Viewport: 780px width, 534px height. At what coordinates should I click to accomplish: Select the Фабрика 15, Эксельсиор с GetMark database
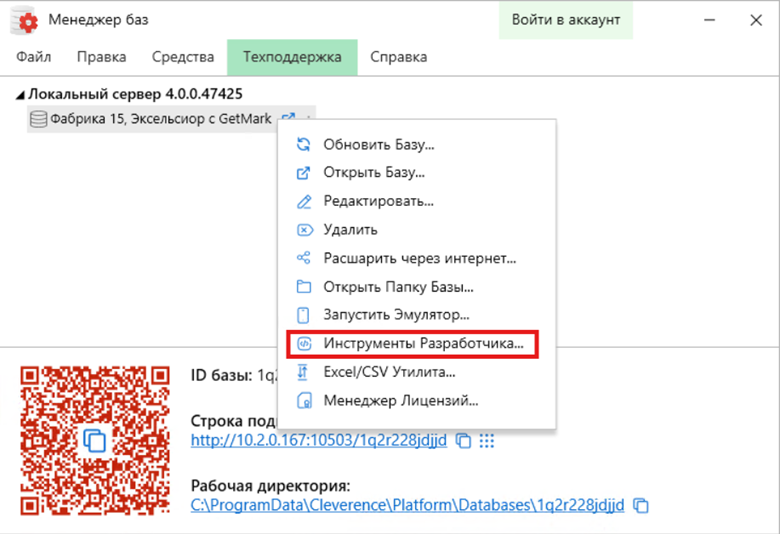[161, 119]
